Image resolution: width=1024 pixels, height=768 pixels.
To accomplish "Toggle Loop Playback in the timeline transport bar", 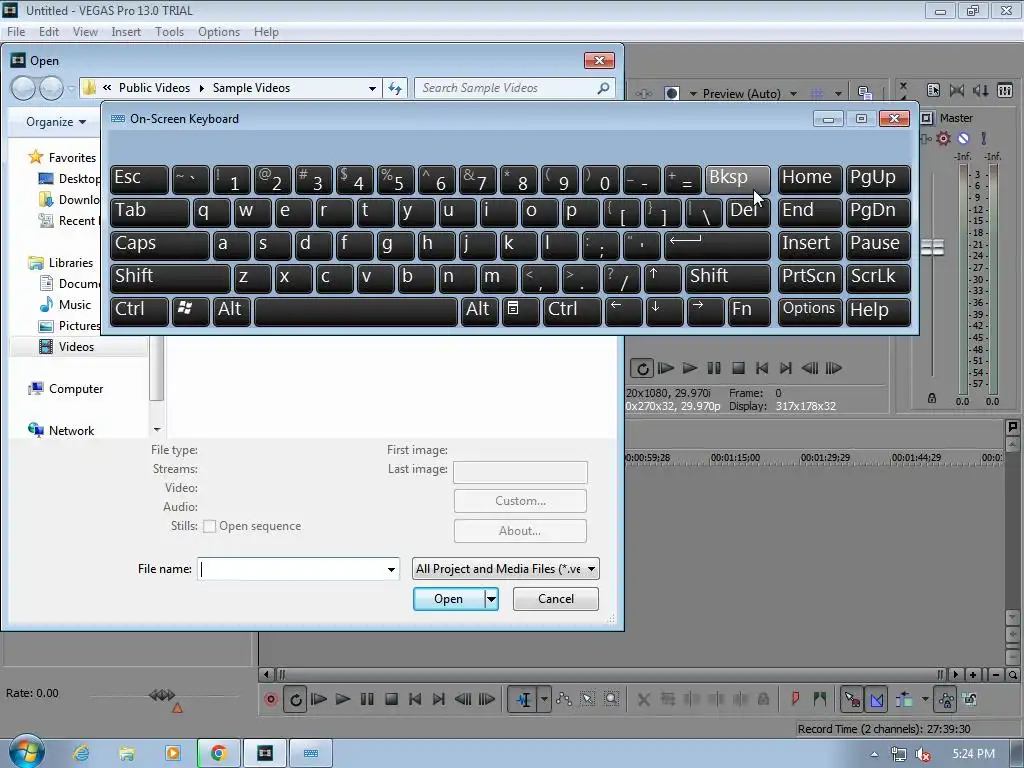I will tap(296, 699).
